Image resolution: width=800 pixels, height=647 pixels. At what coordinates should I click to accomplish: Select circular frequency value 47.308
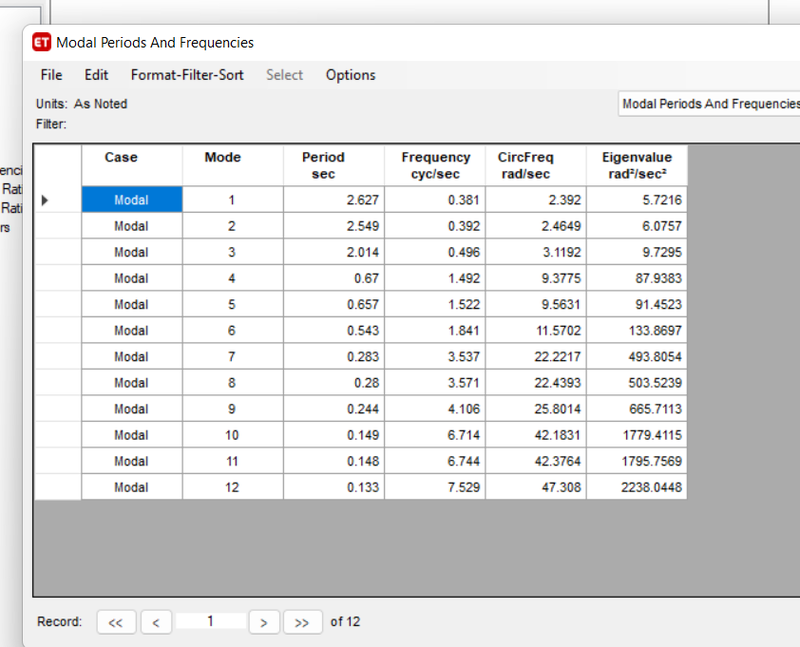tap(536, 487)
